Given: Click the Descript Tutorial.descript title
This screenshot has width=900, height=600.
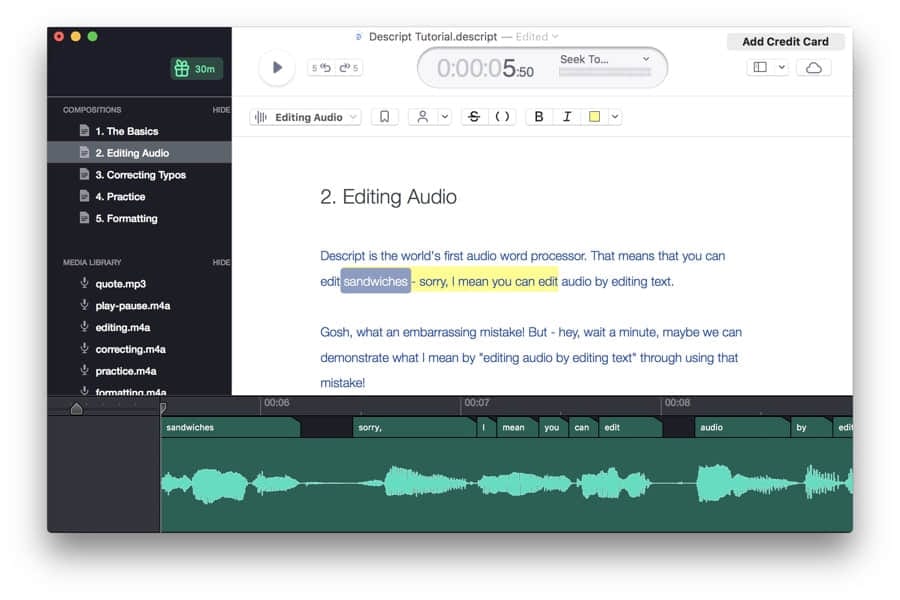Looking at the screenshot, I should click(x=433, y=37).
